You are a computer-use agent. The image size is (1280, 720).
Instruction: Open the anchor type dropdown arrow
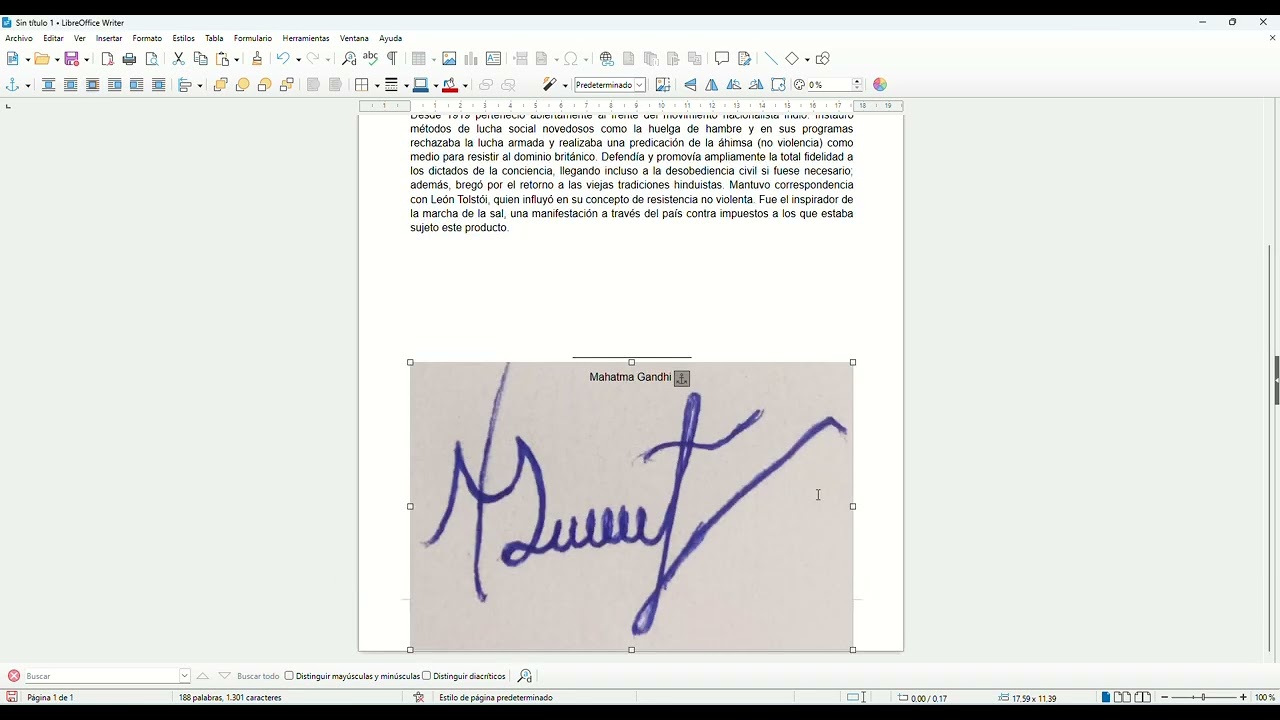tap(28, 85)
